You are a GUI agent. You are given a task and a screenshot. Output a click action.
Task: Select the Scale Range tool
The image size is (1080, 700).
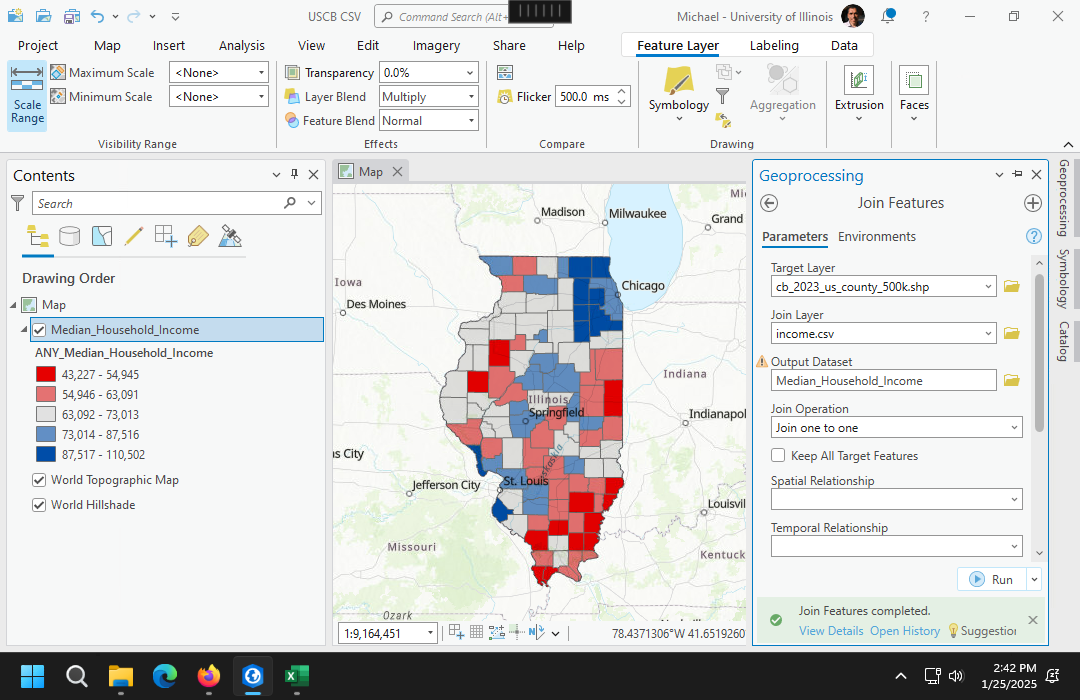click(x=27, y=95)
